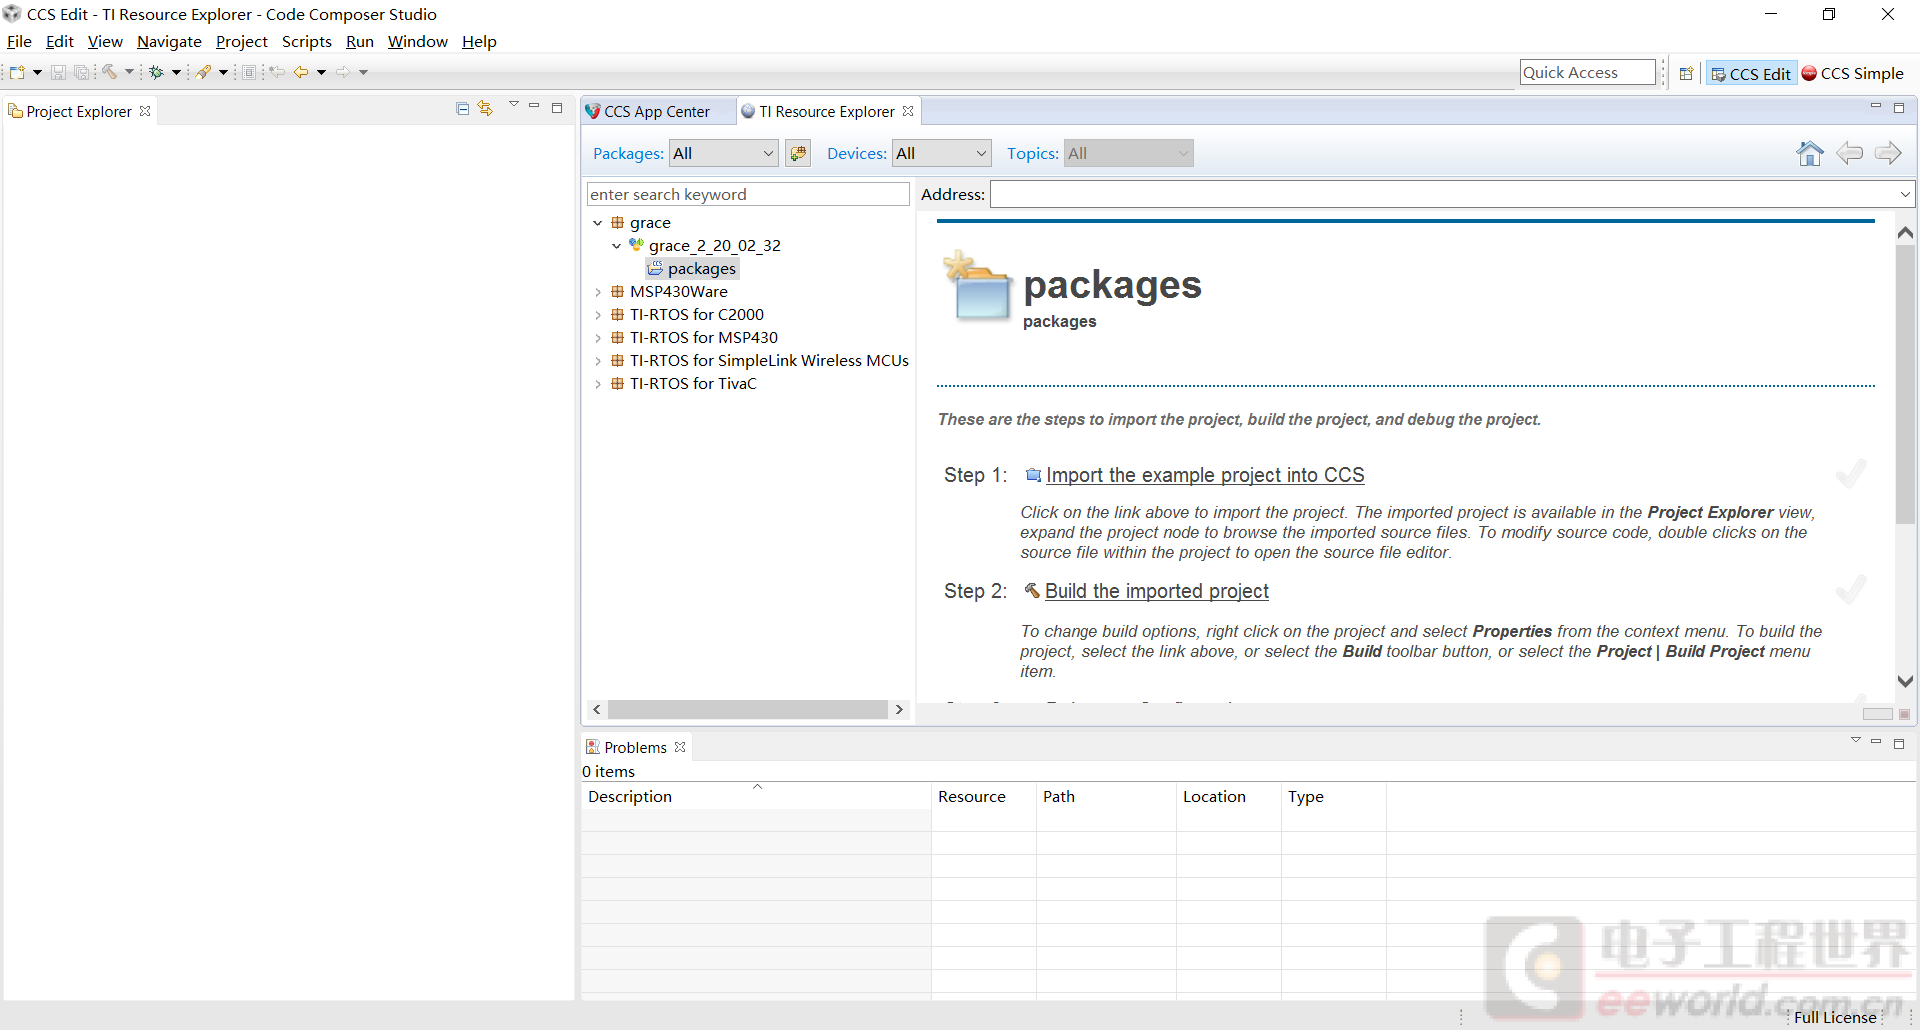Image resolution: width=1920 pixels, height=1030 pixels.
Task: Expand the MSP430Ware tree node
Action: pos(598,292)
